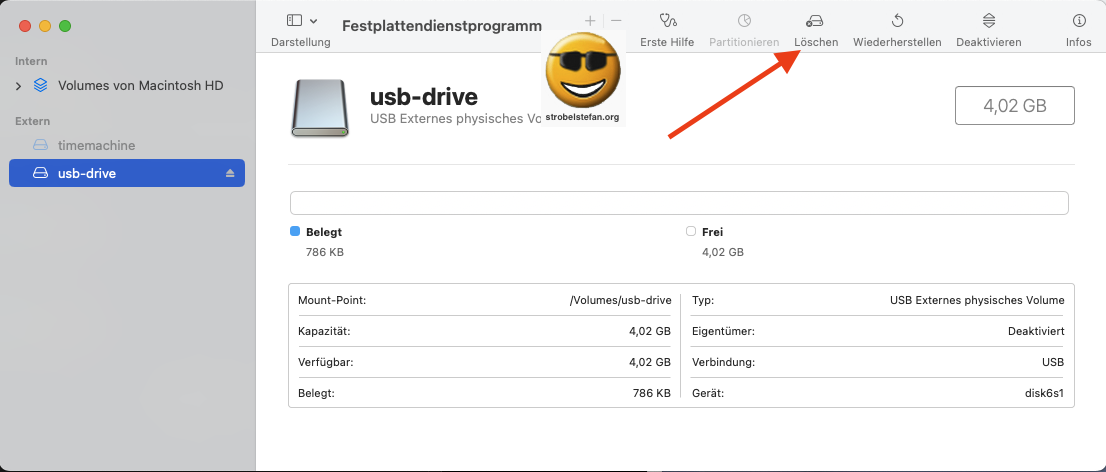This screenshot has height=472, width=1106.
Task: Eject usb-drive using sidebar eject icon
Action: tap(229, 174)
